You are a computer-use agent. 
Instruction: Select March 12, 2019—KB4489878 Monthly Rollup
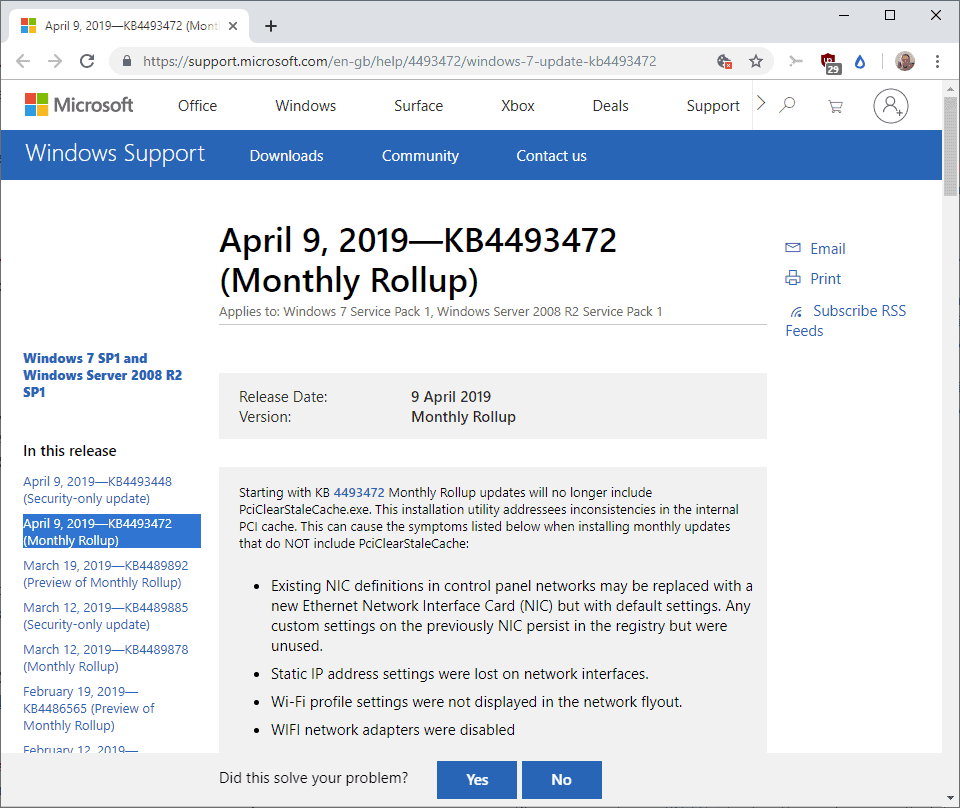tap(106, 657)
